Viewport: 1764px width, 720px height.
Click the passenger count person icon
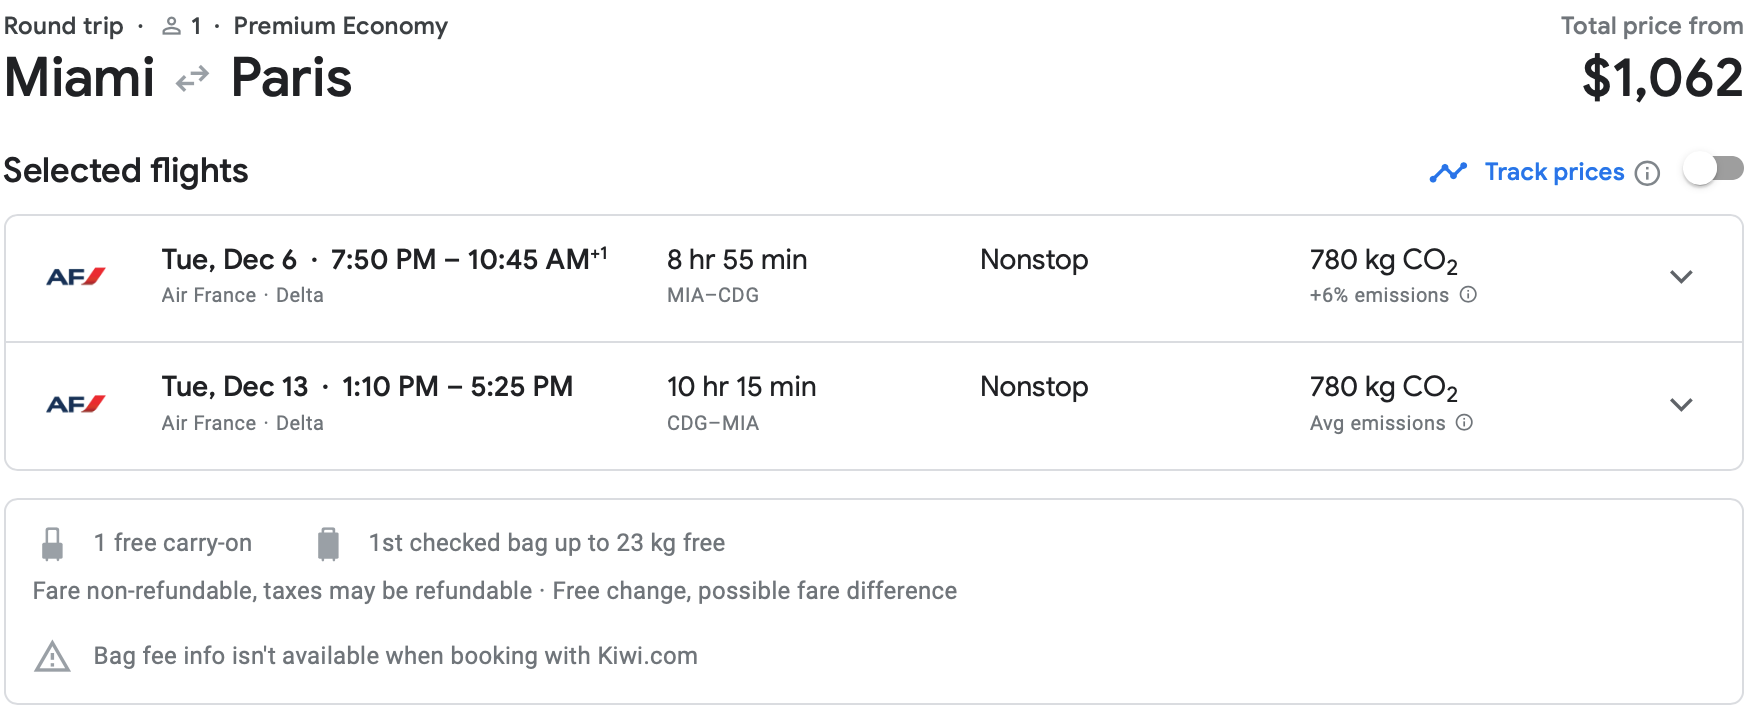coord(172,27)
